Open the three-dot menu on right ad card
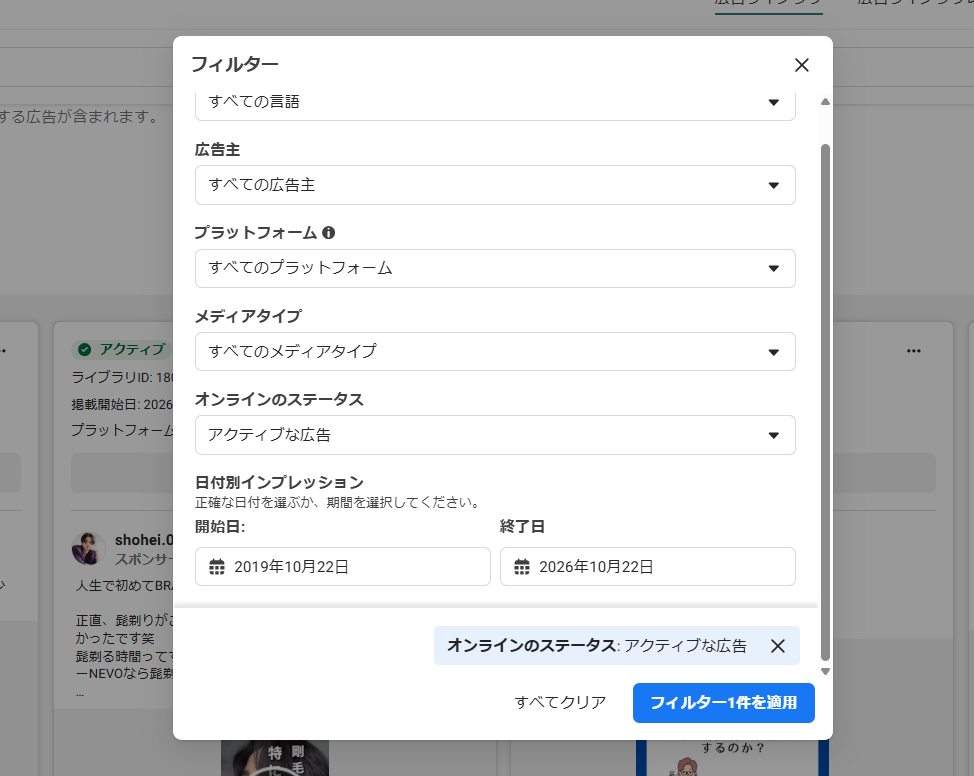 click(914, 351)
